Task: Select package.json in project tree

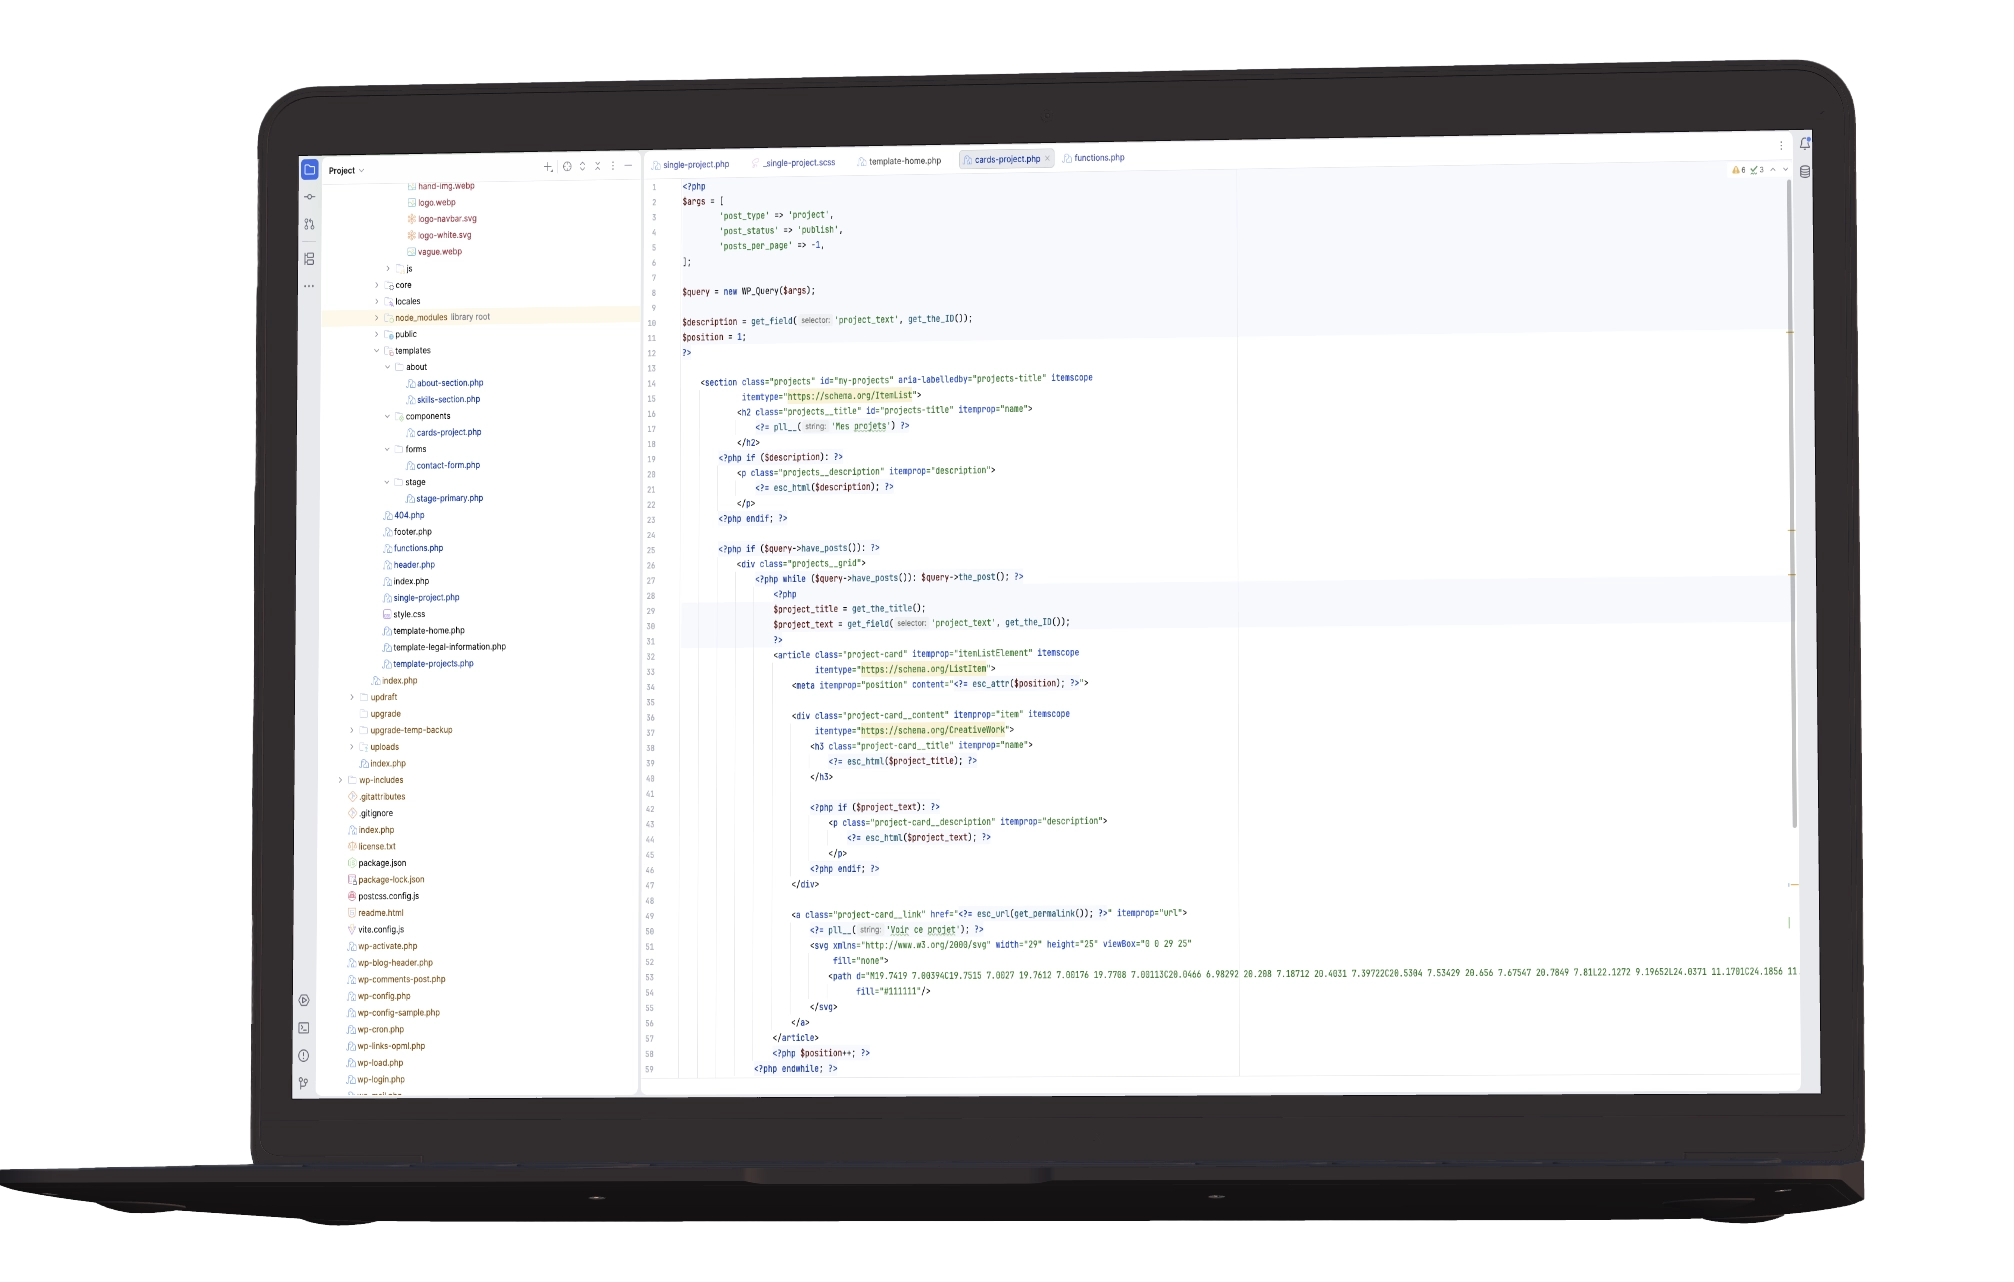Action: pos(377,863)
